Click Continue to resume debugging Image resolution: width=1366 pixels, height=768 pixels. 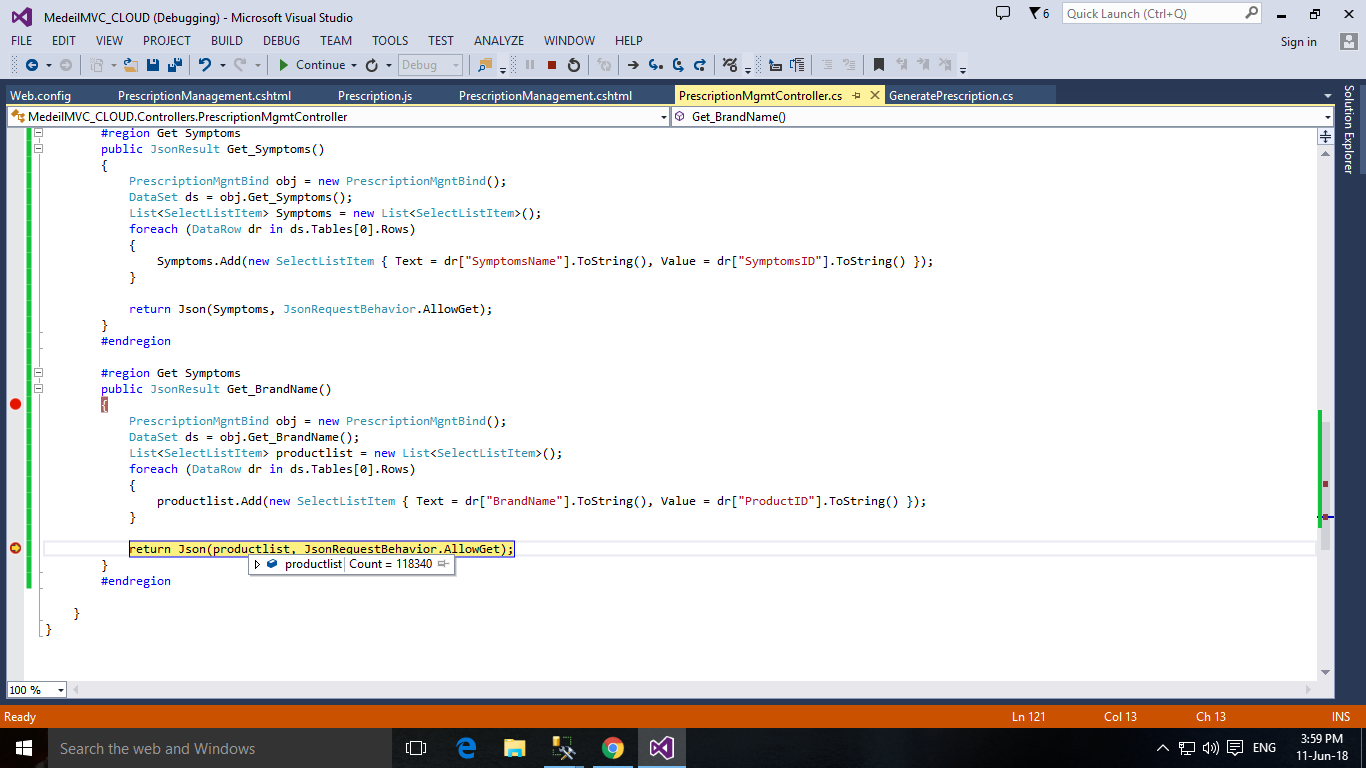(310, 65)
